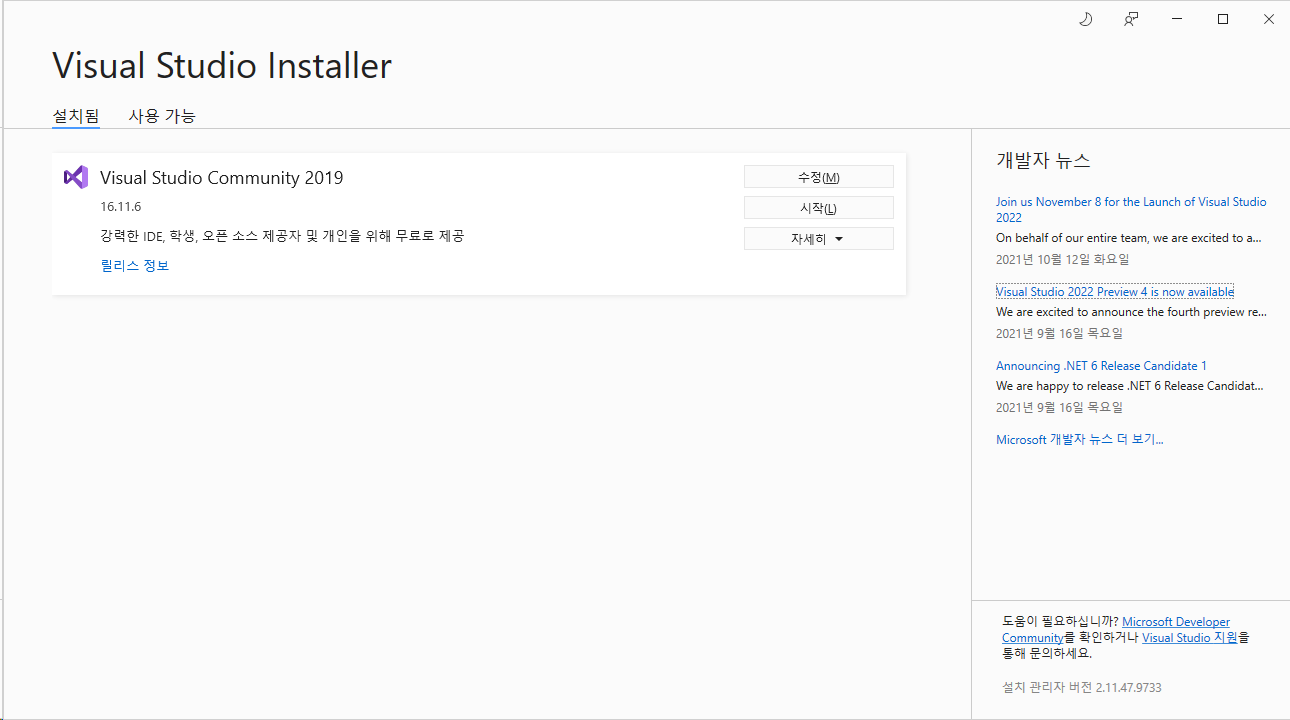The height and width of the screenshot is (720, 1290).
Task: Open Visual Studio 2022 Preview 4 link
Action: pyautogui.click(x=1115, y=292)
